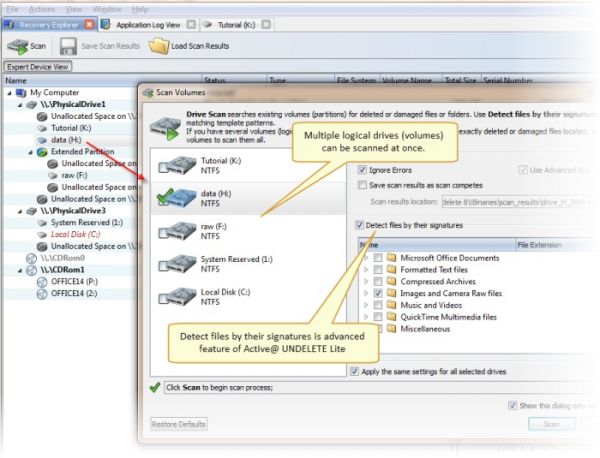Image resolution: width=600 pixels, height=458 pixels.
Task: Check the Microsoft Office Documents signature box
Action: click(377, 259)
